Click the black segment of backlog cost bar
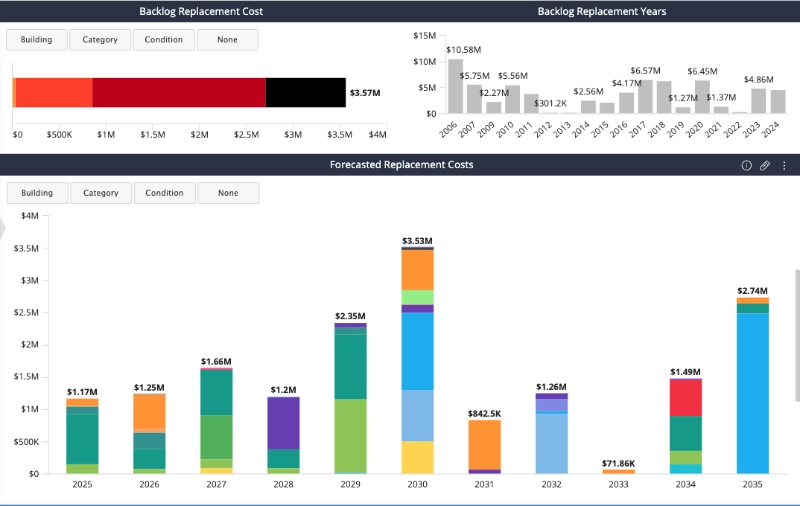Image resolution: width=800 pixels, height=506 pixels. (x=306, y=92)
